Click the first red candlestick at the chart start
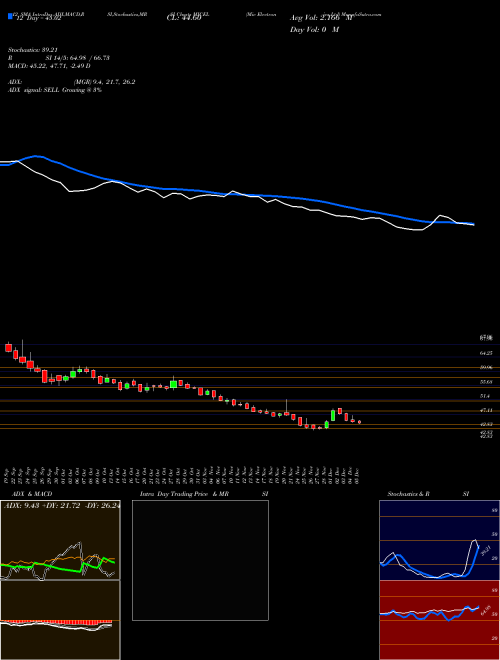This screenshot has height=660, width=500. pyautogui.click(x=8, y=347)
